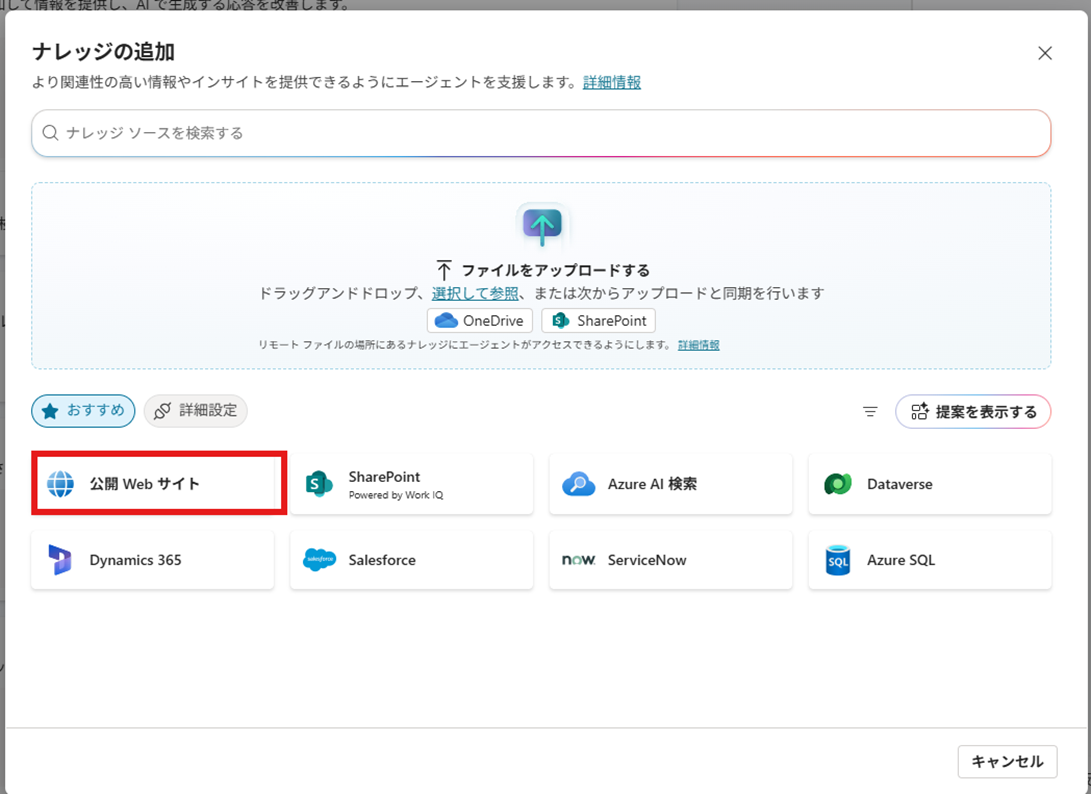Choose the Salesforce knowledge source card
The image size is (1091, 794).
(x=411, y=559)
